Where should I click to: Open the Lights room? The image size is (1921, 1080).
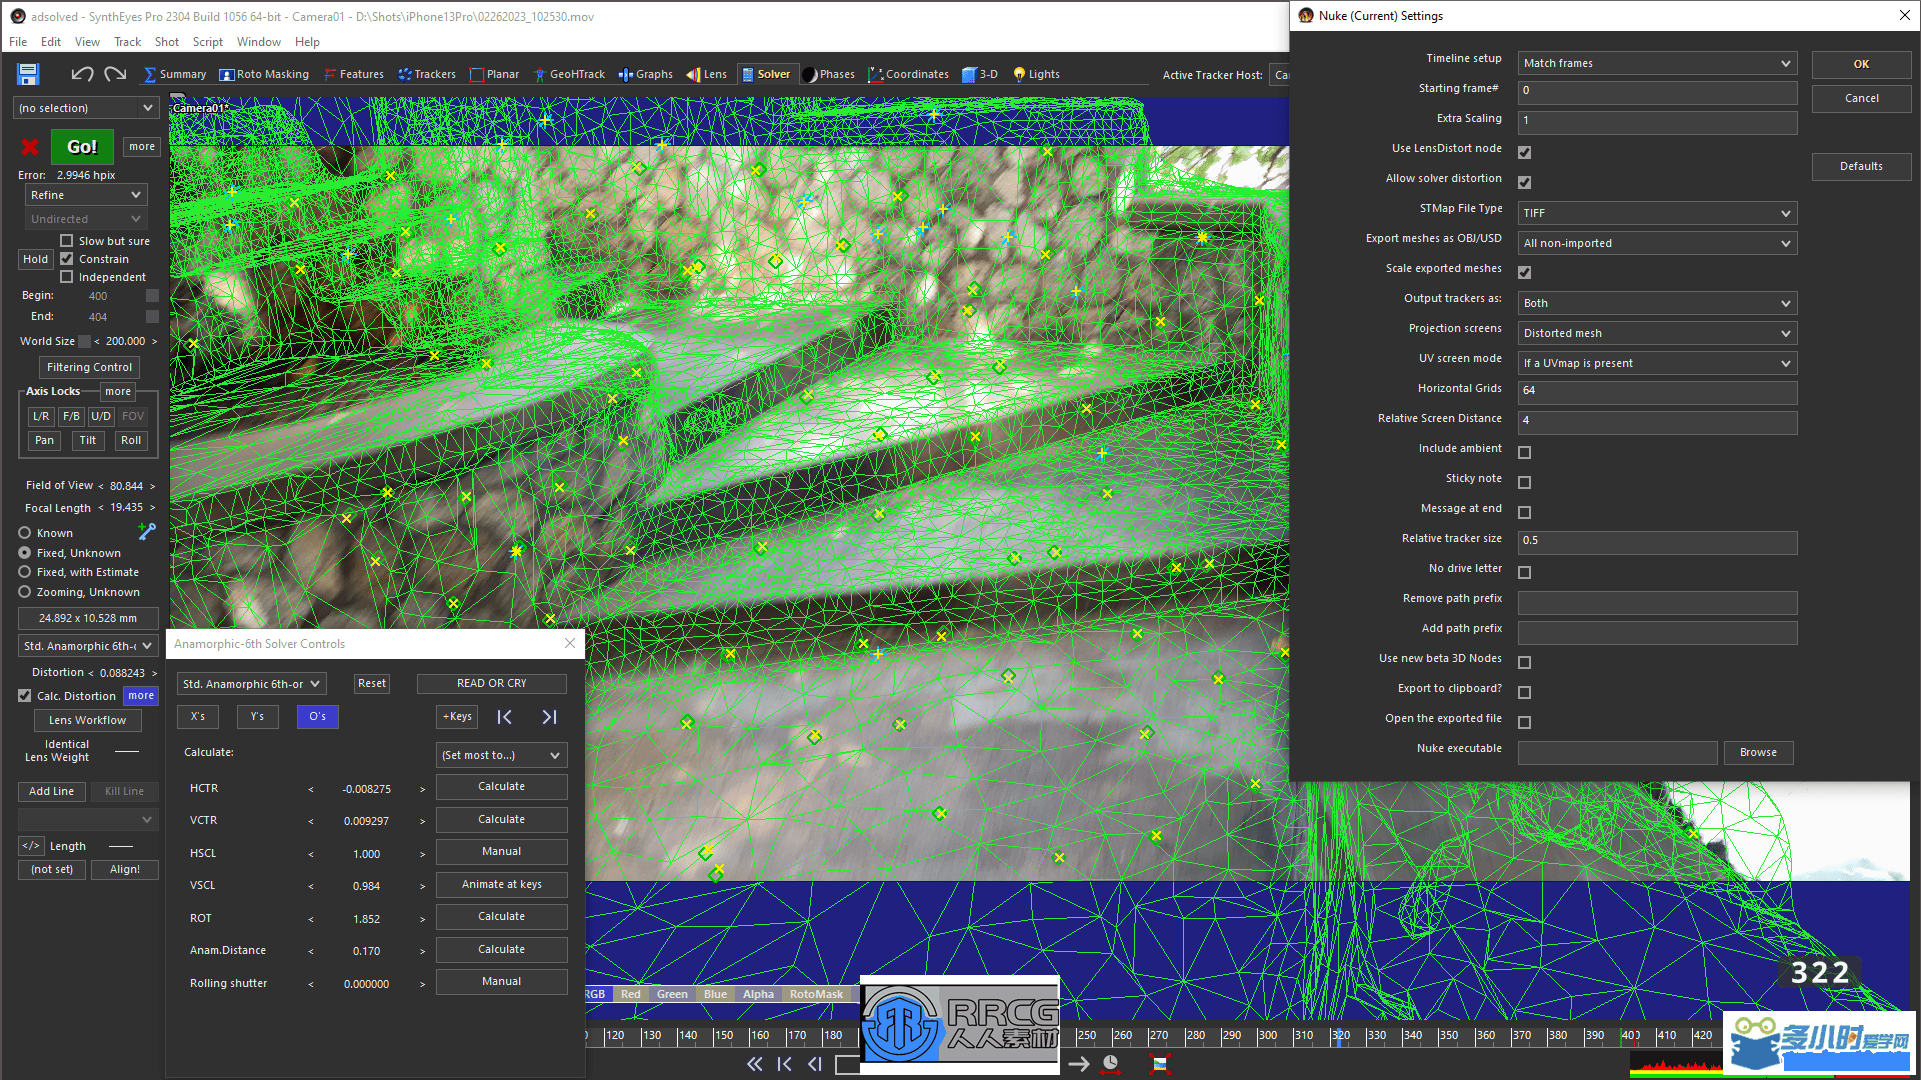1036,74
